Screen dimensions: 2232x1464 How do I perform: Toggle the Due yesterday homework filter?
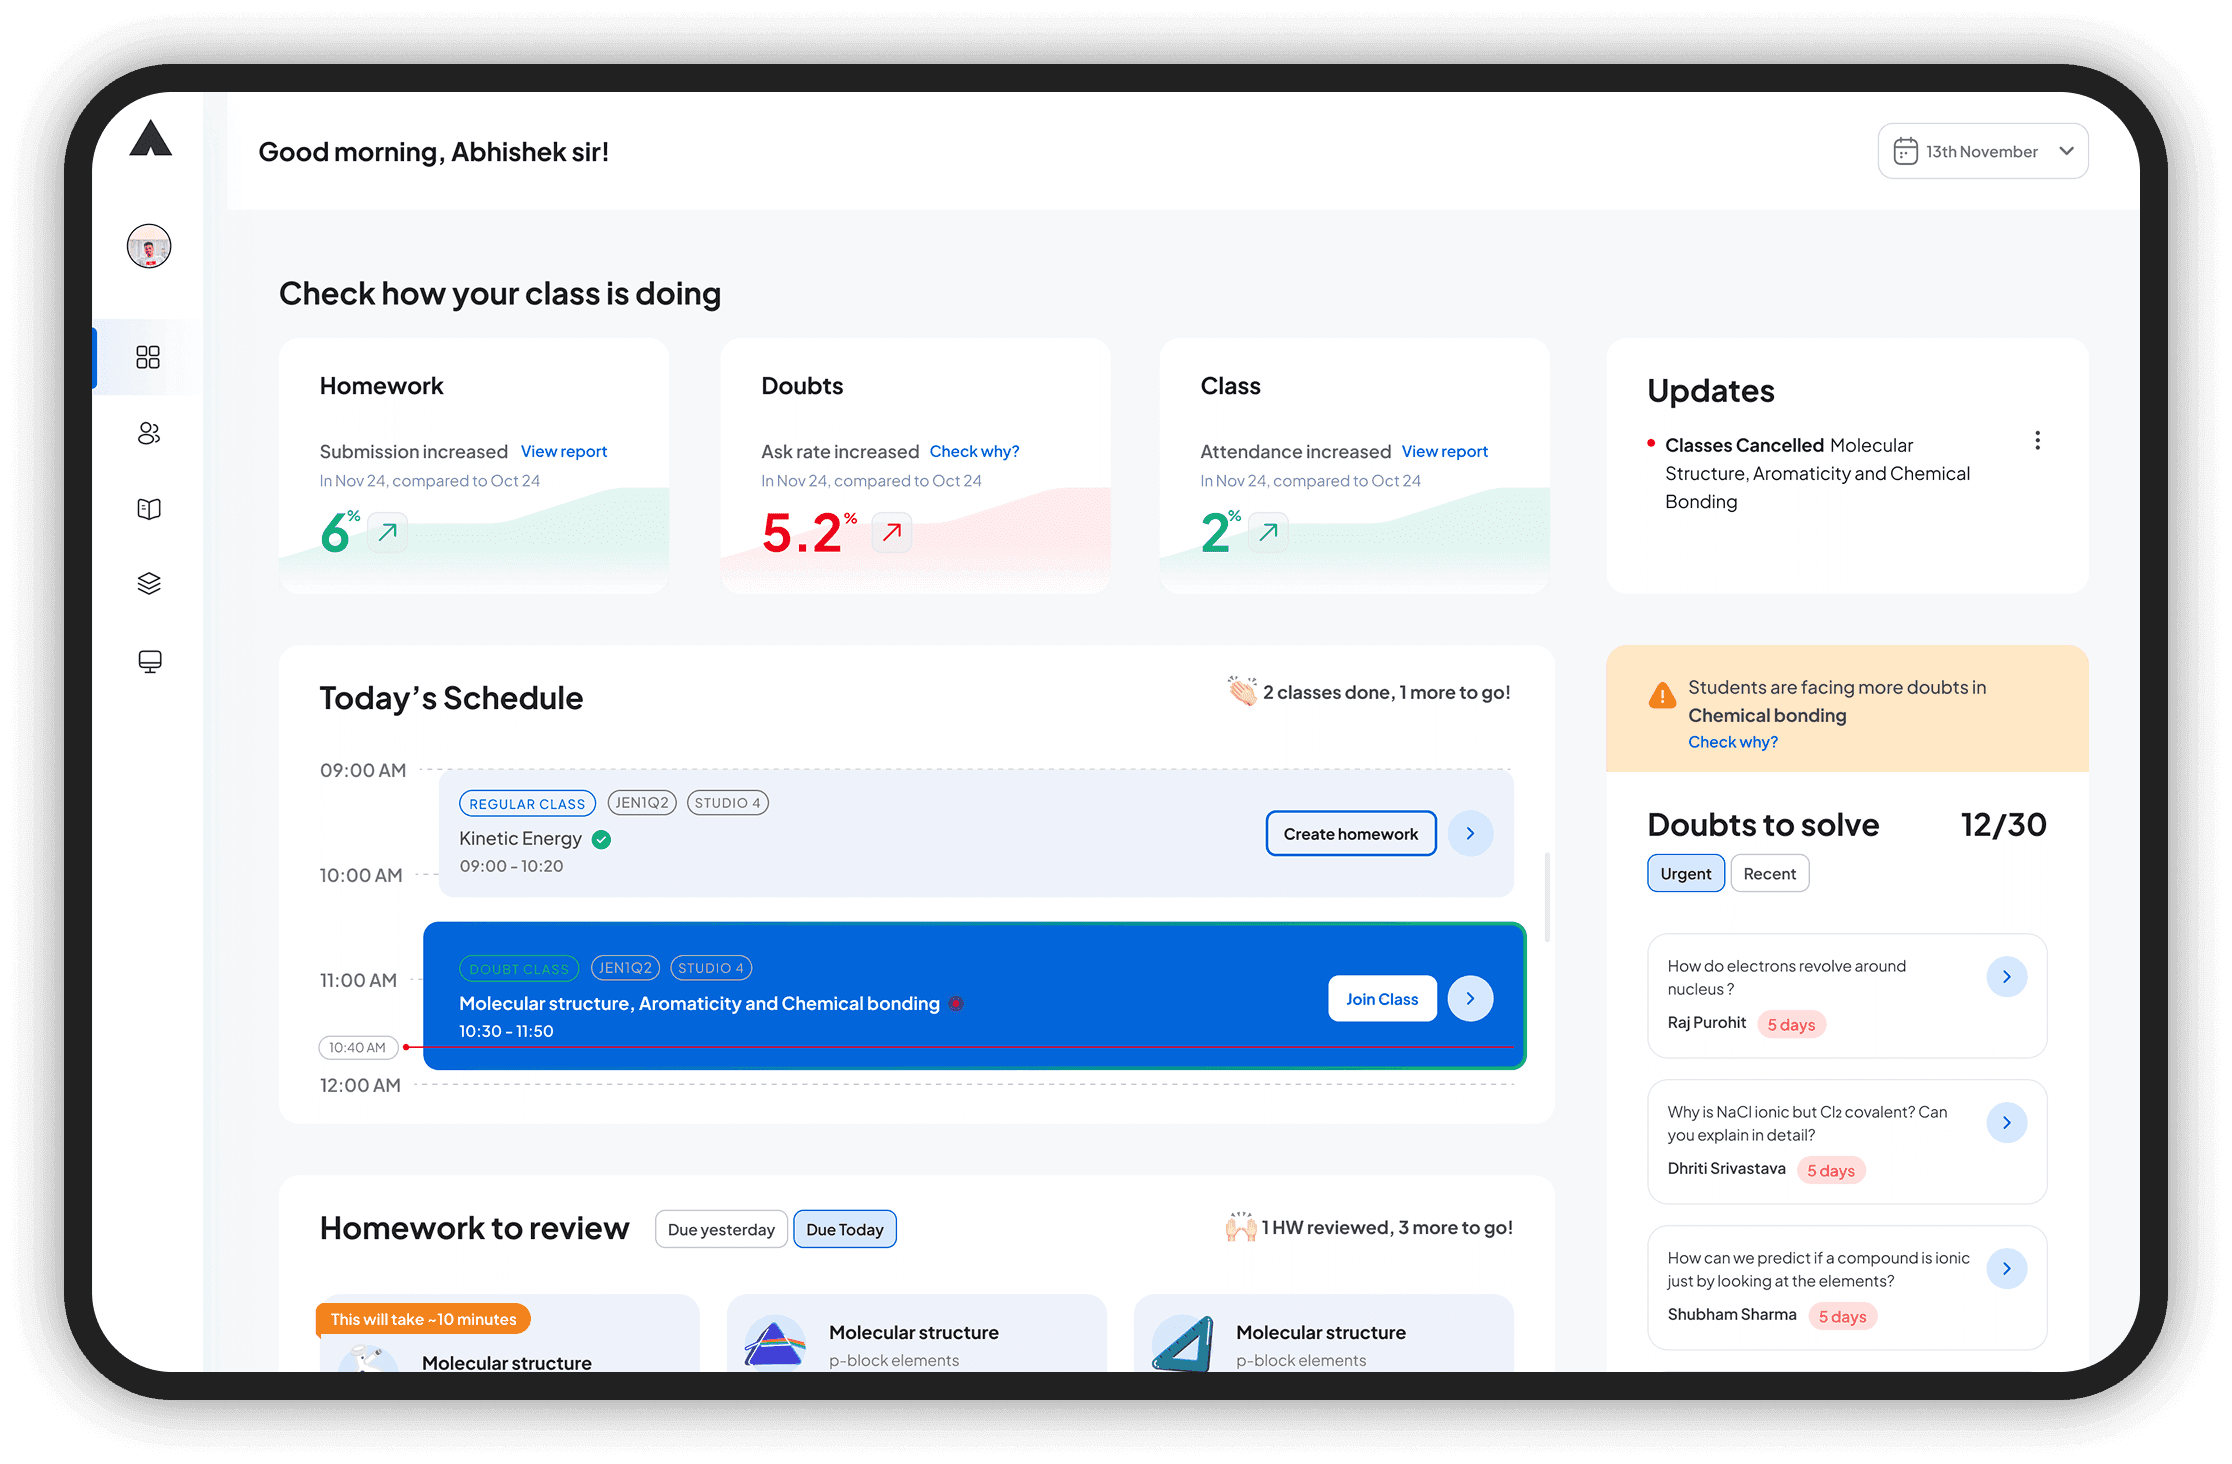point(721,1229)
